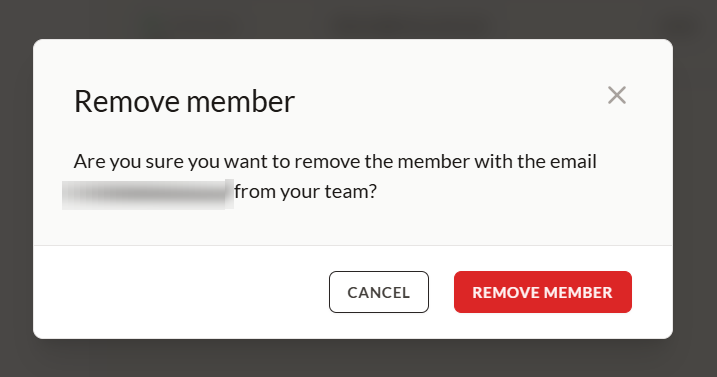Confirm removing the member from the team

[543, 292]
